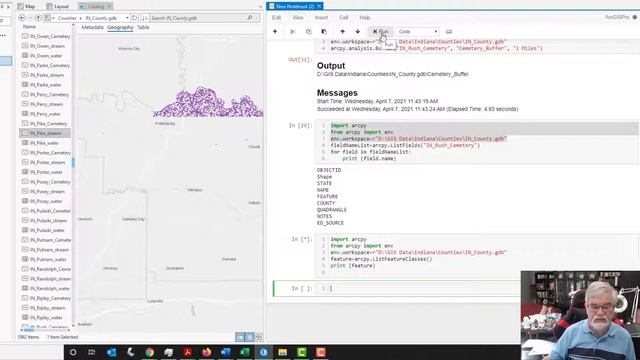Add a new cell below with plus icon
The height and width of the screenshot is (360, 640).
(275, 31)
